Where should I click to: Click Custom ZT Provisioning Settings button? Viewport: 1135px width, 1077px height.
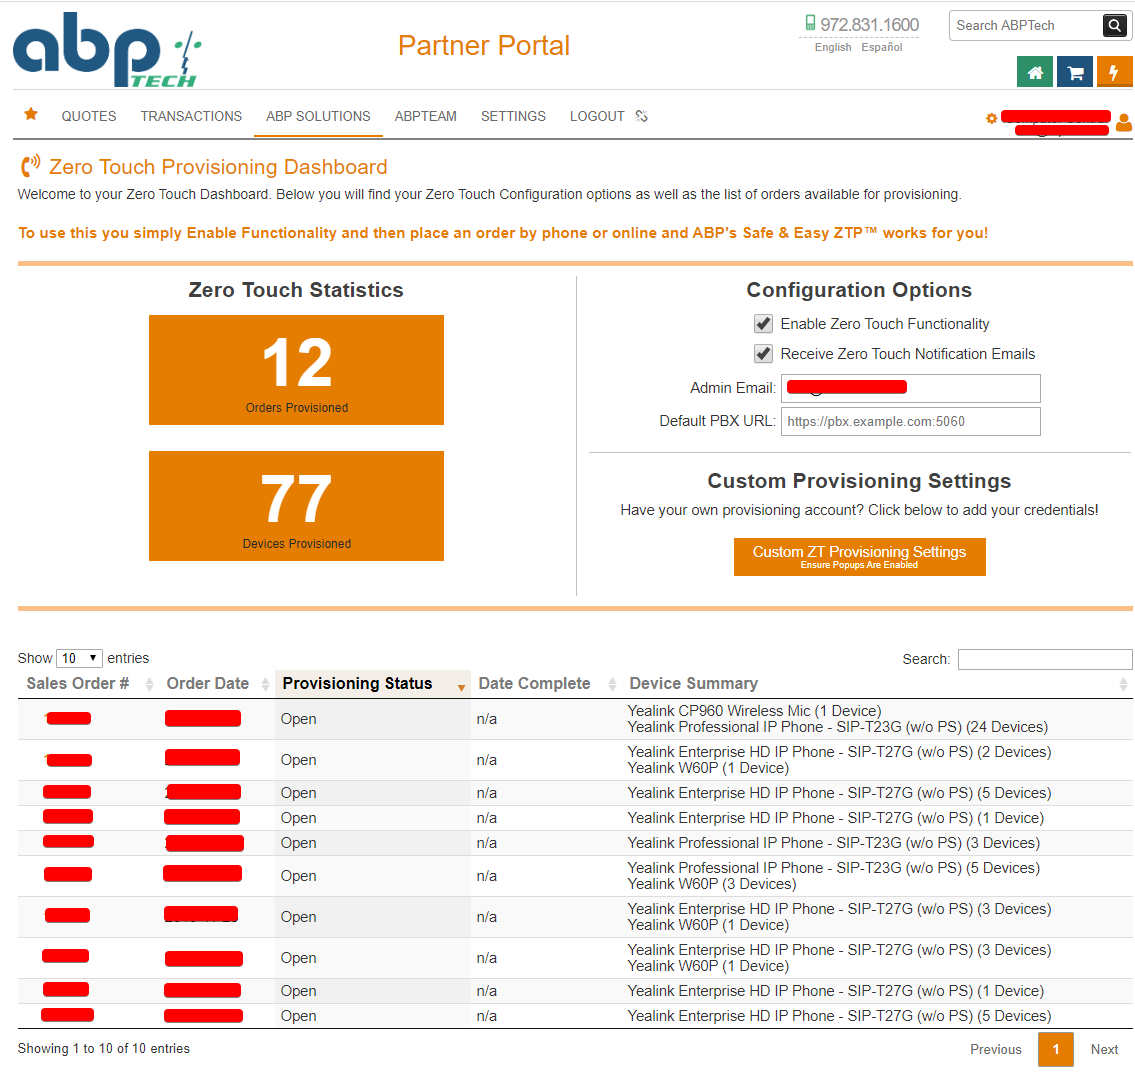pyautogui.click(x=859, y=557)
